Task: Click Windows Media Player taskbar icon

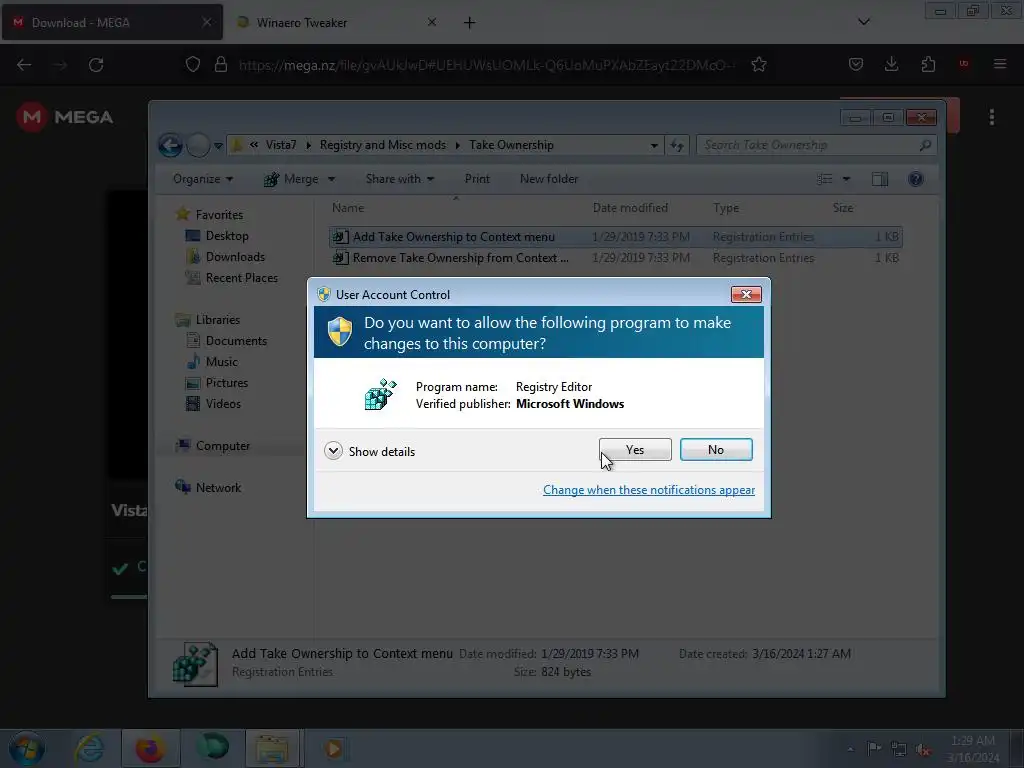Action: pos(334,748)
